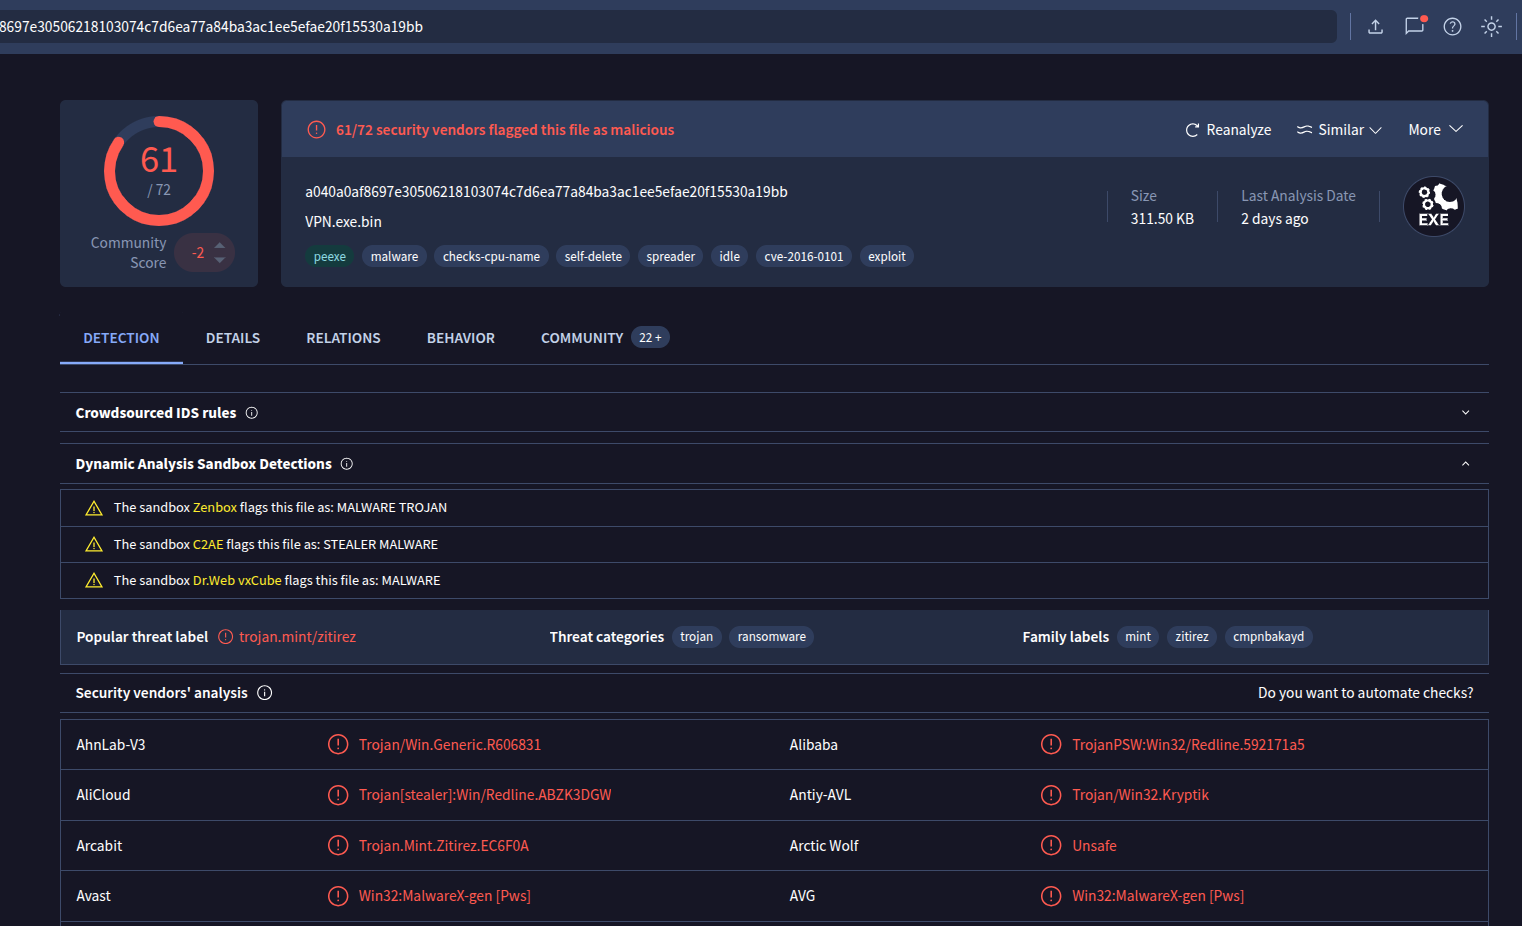The height and width of the screenshot is (926, 1522).
Task: Open the Similar dropdown menu
Action: (1339, 130)
